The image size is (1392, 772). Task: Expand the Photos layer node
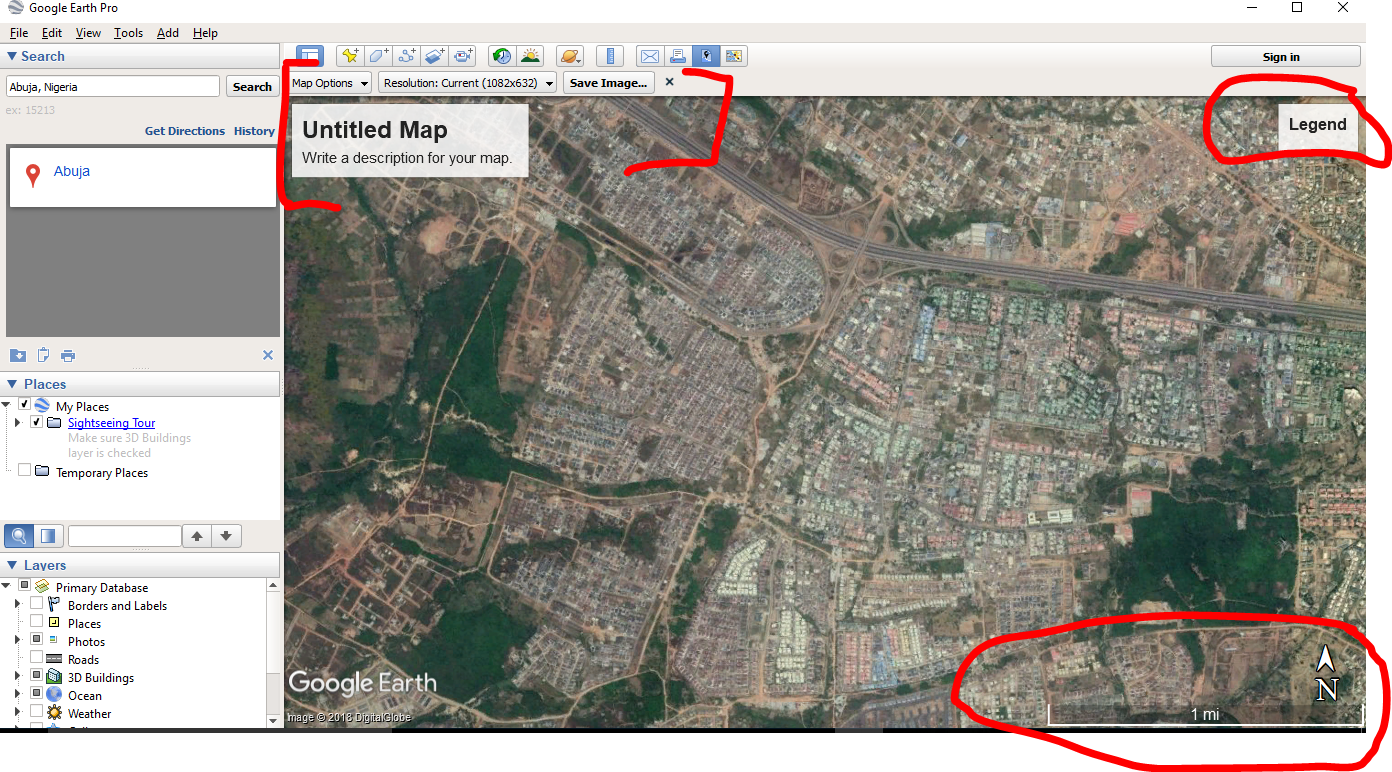pos(17,641)
